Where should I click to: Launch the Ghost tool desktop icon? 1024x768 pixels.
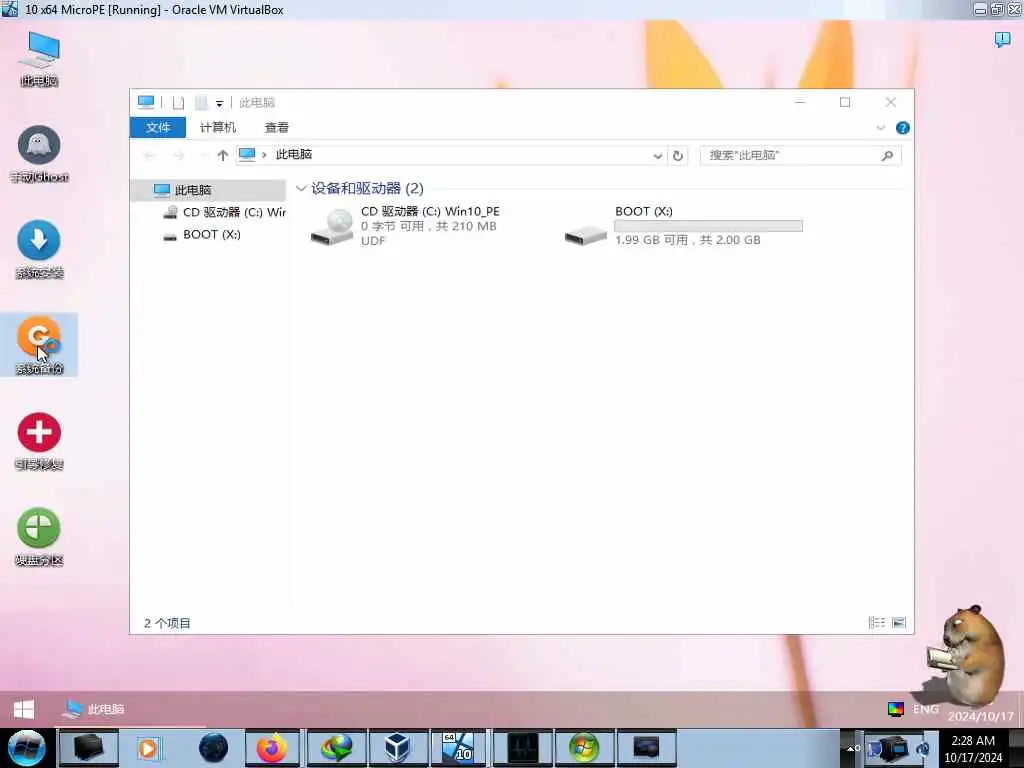[39, 153]
